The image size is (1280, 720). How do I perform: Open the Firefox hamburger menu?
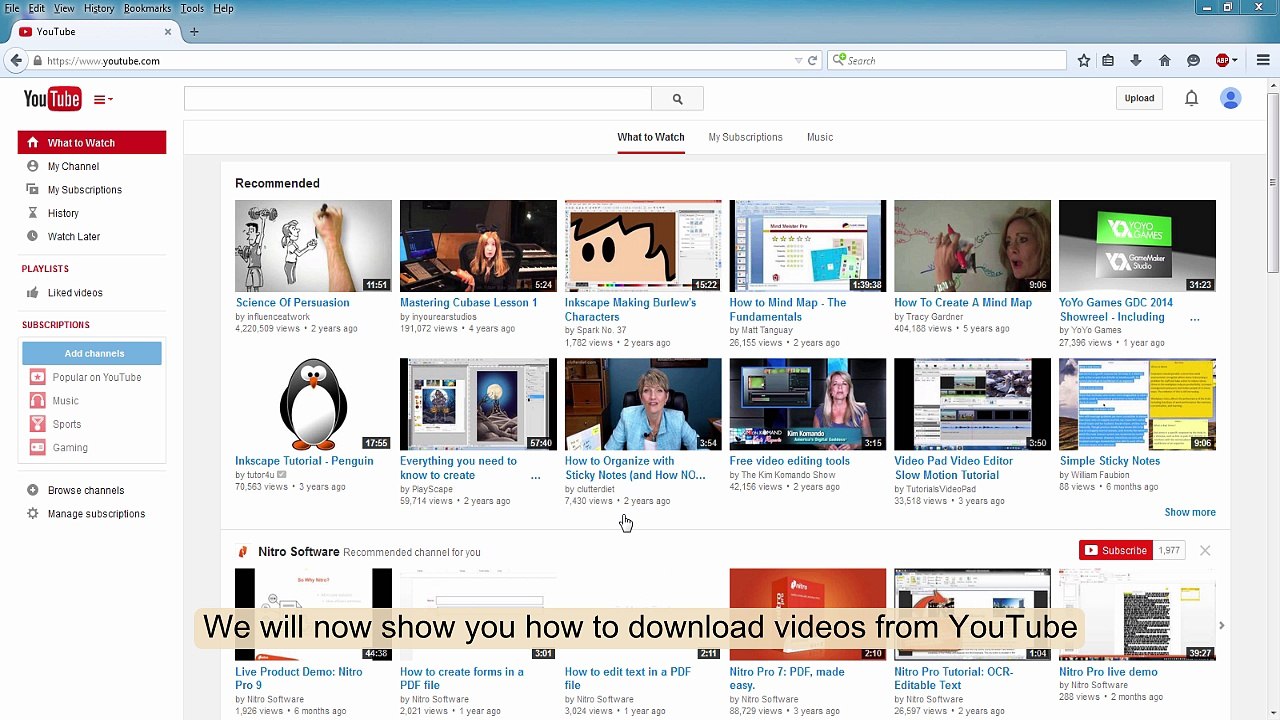coord(1263,61)
